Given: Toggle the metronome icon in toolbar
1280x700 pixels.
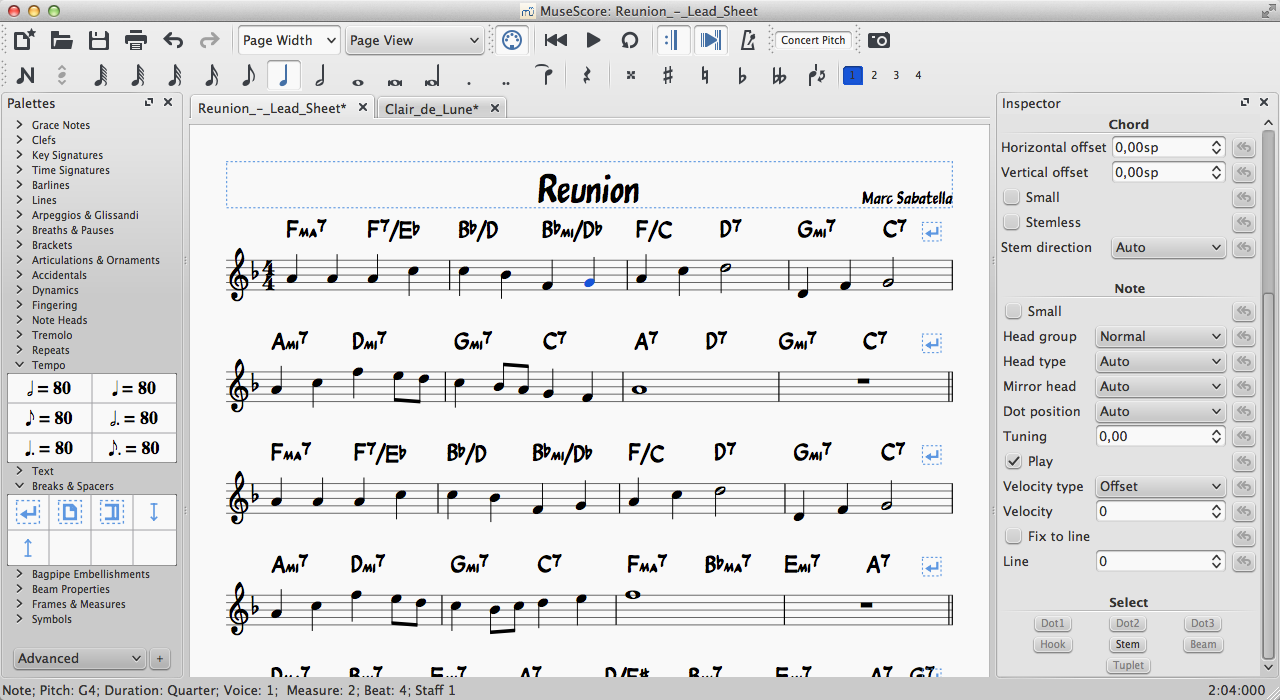Looking at the screenshot, I should pyautogui.click(x=748, y=40).
